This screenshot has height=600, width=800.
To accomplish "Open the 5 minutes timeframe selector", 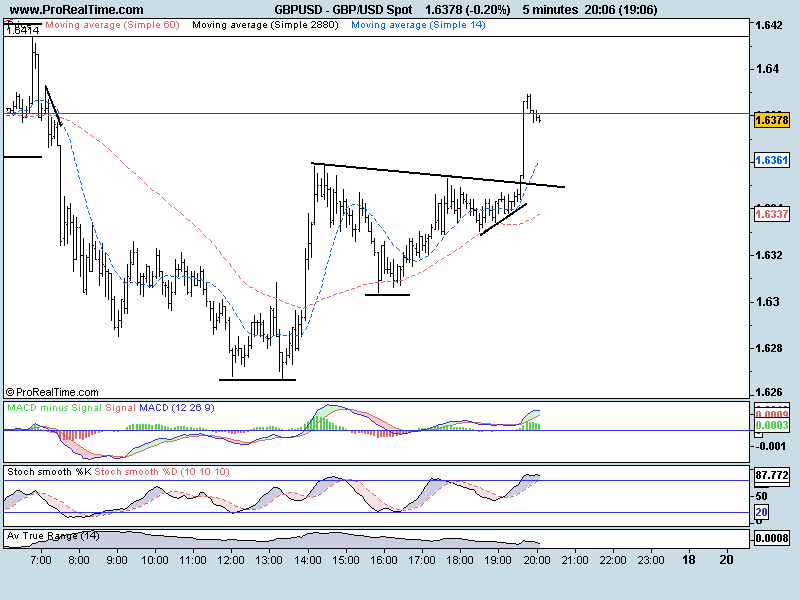I will [x=550, y=9].
